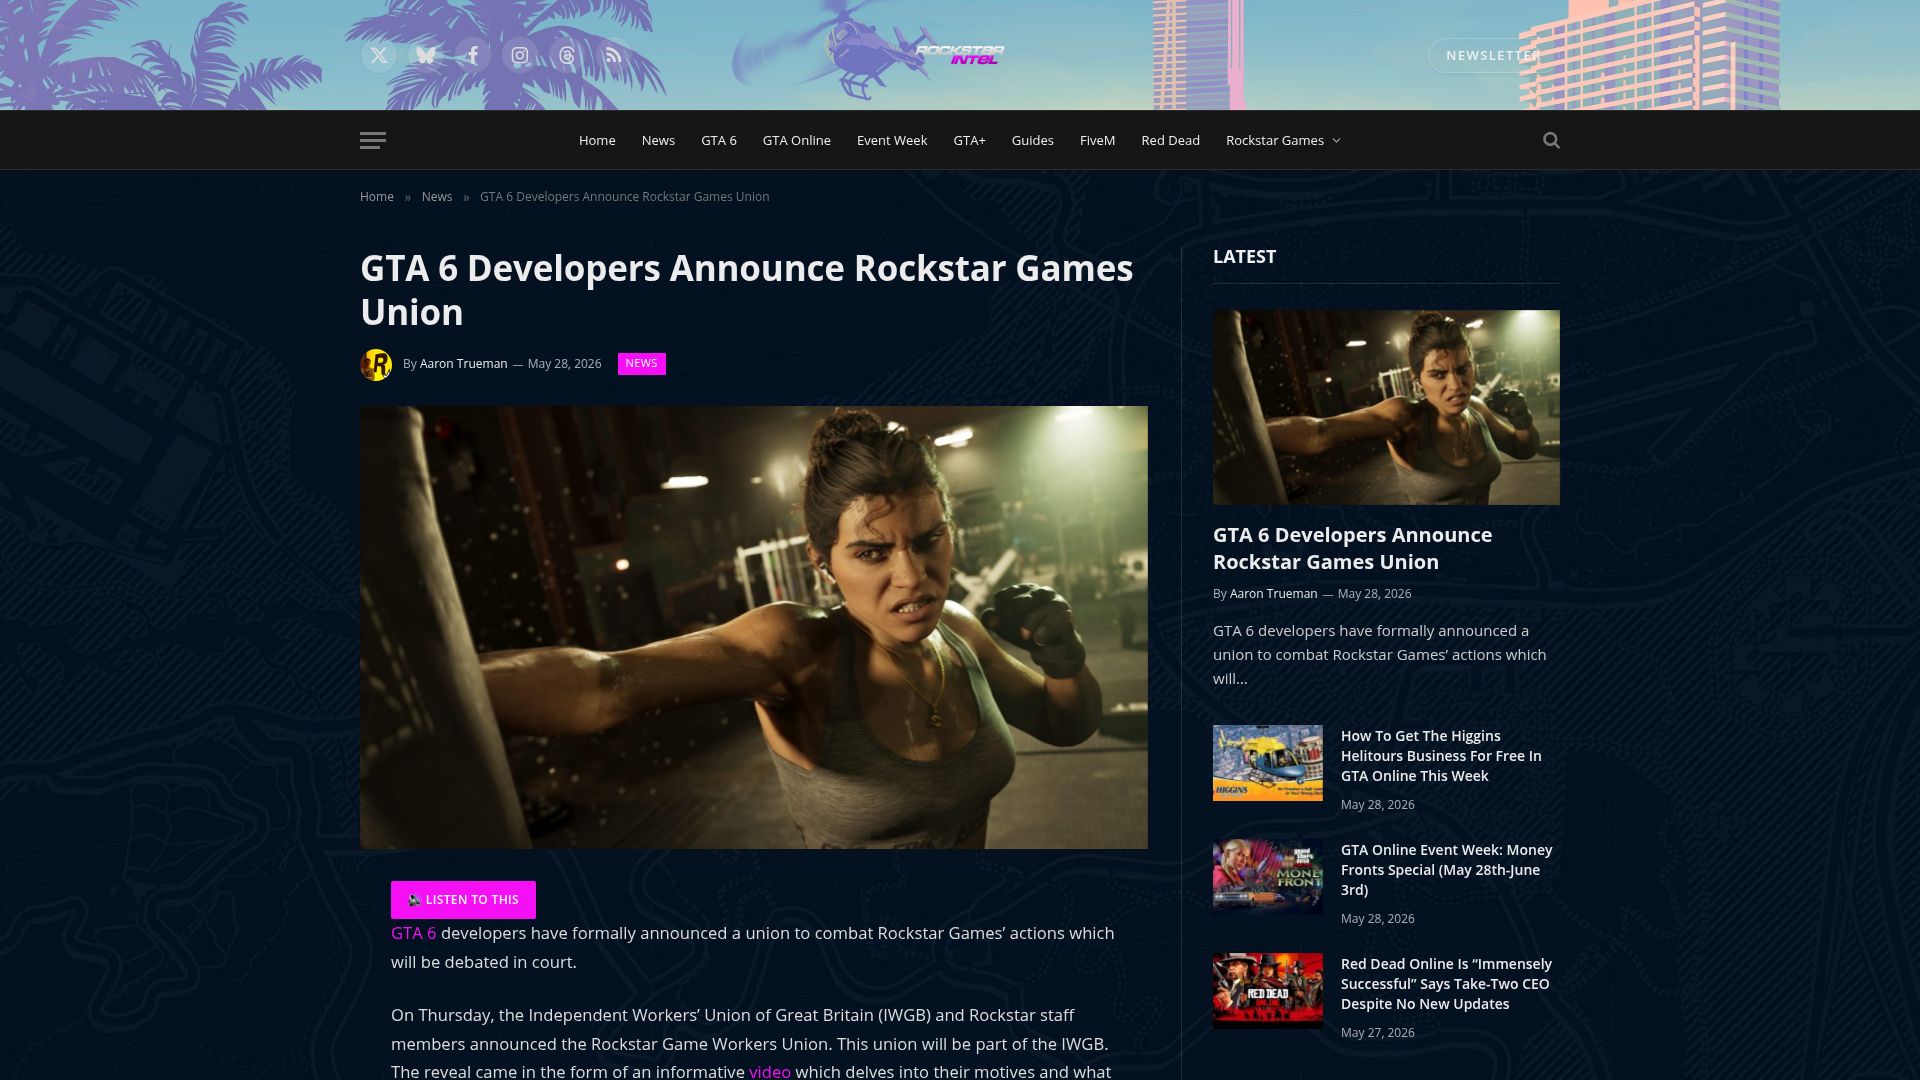Click the Listen To This button

(x=463, y=900)
